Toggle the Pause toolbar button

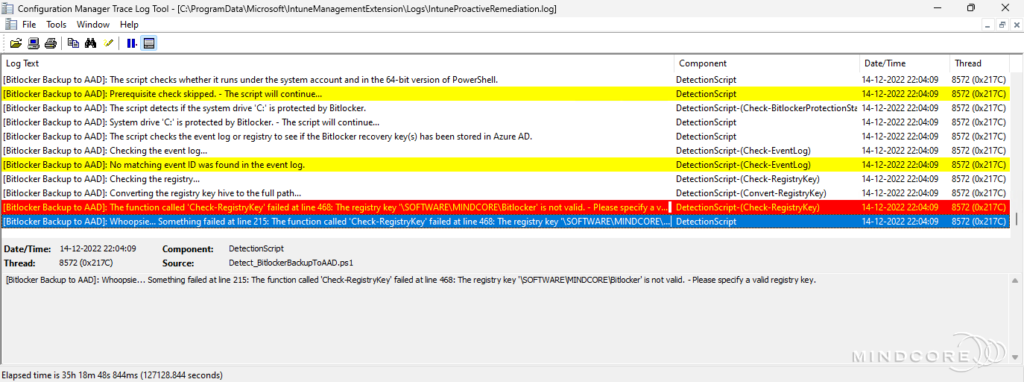131,44
